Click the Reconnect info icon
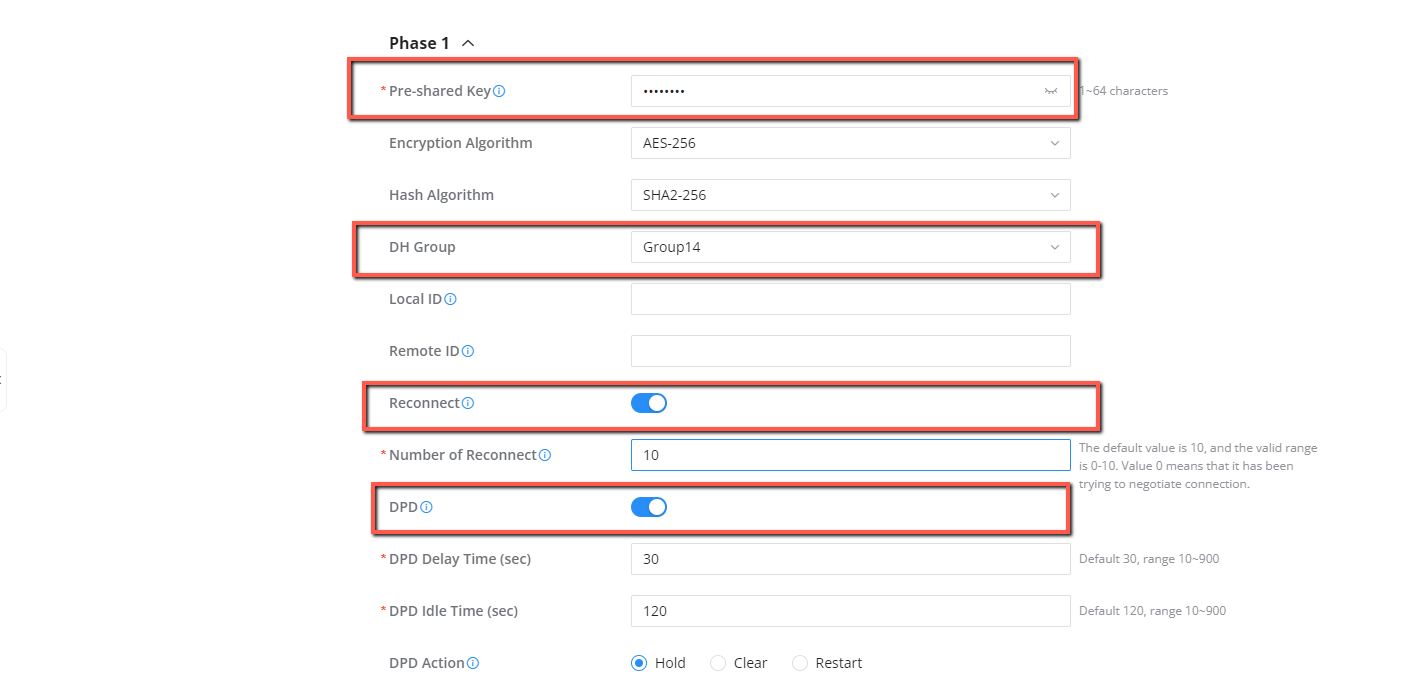Screen dimensions: 1417x689 coord(467,403)
